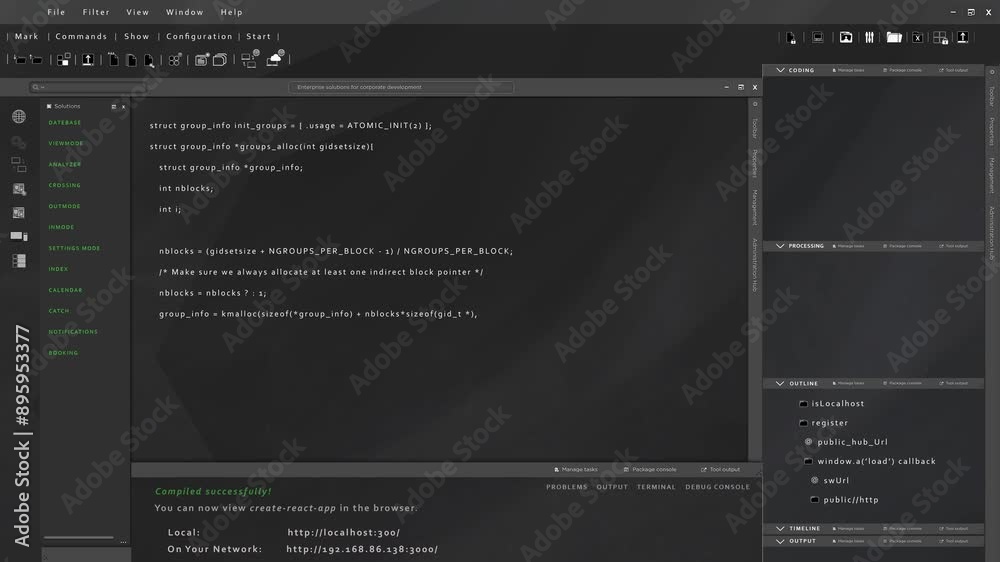Click the search field above Solutions

coord(86,87)
